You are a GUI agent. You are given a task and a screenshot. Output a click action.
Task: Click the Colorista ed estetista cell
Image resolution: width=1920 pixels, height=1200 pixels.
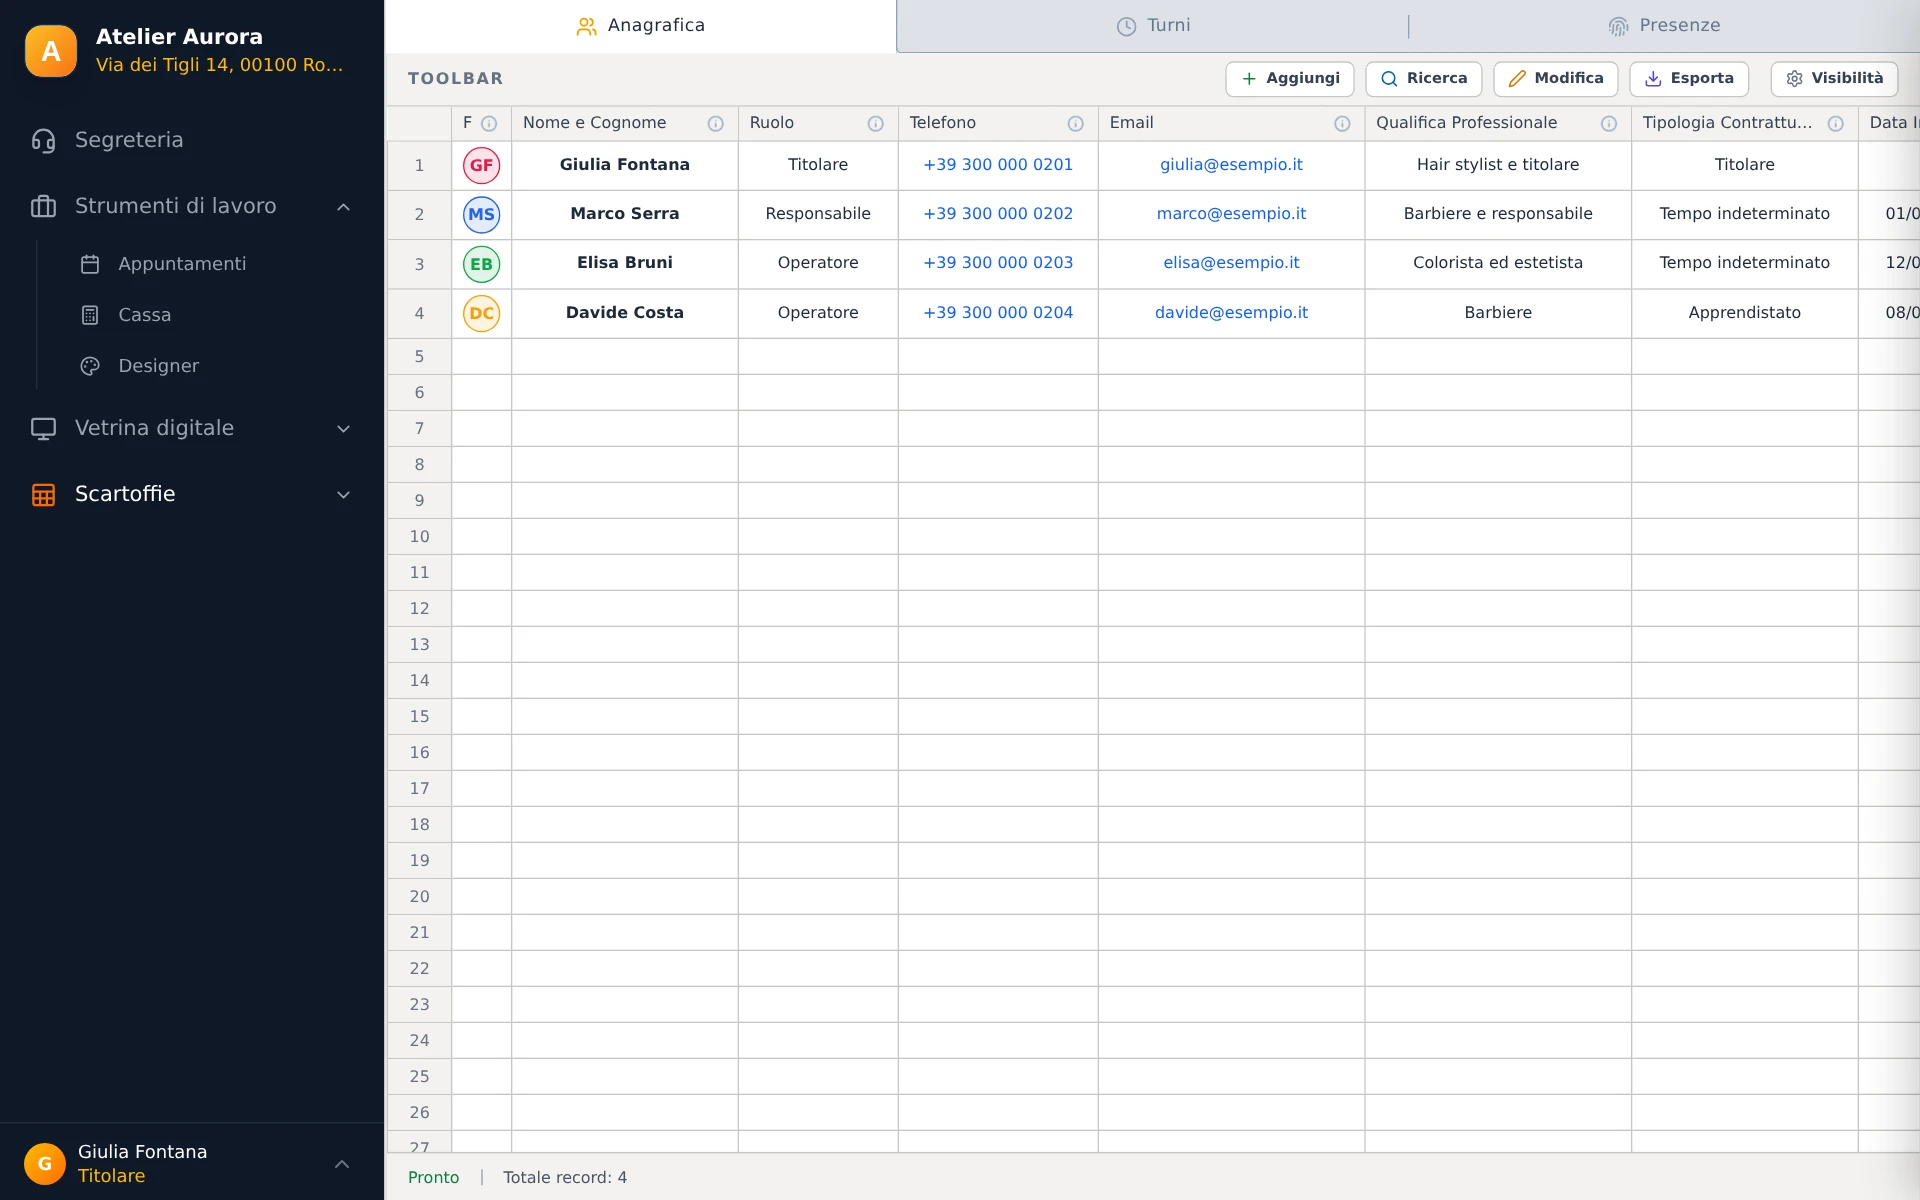click(x=1498, y=263)
